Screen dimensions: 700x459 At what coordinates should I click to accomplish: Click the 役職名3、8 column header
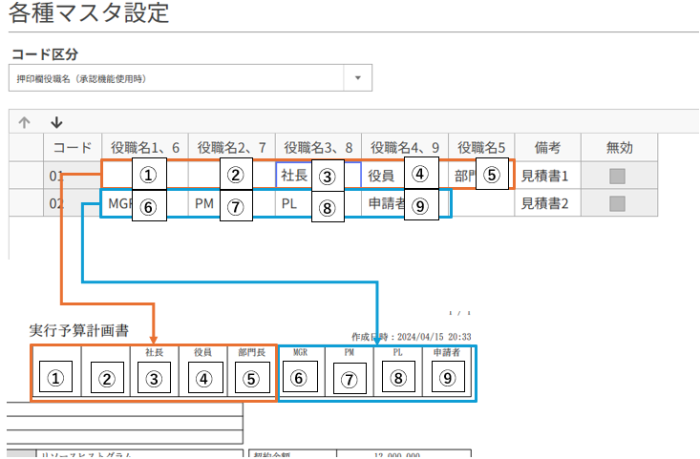317,147
